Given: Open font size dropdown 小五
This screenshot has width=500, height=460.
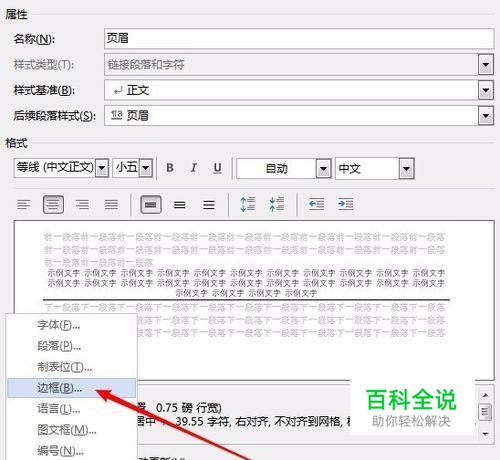Looking at the screenshot, I should 146,168.
